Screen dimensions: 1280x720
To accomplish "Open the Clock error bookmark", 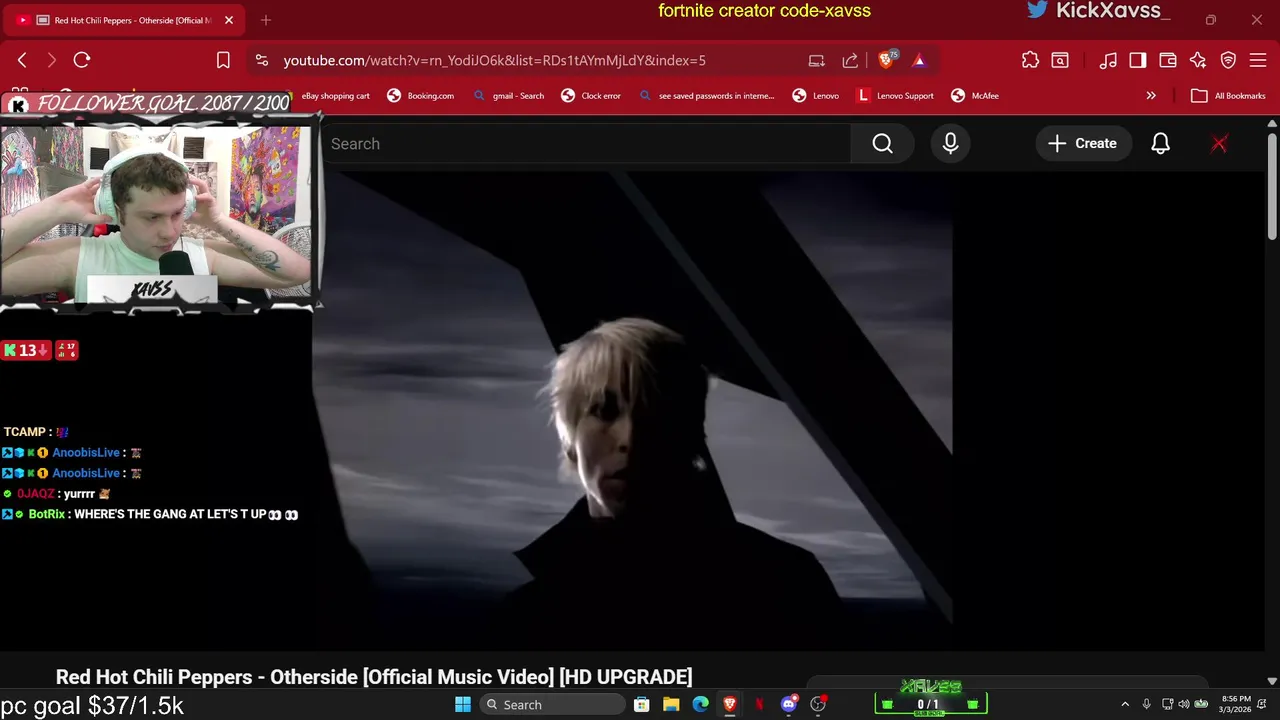I will (x=591, y=96).
